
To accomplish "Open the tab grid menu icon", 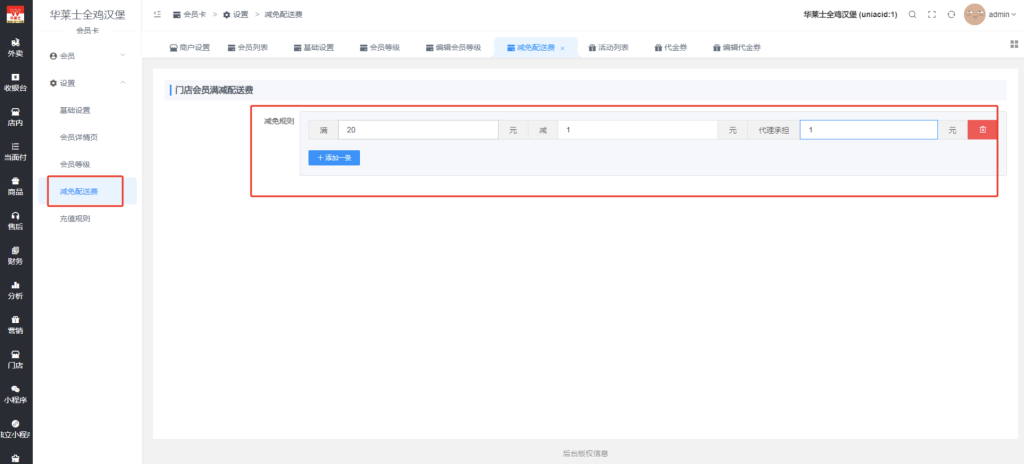I will point(1014,44).
